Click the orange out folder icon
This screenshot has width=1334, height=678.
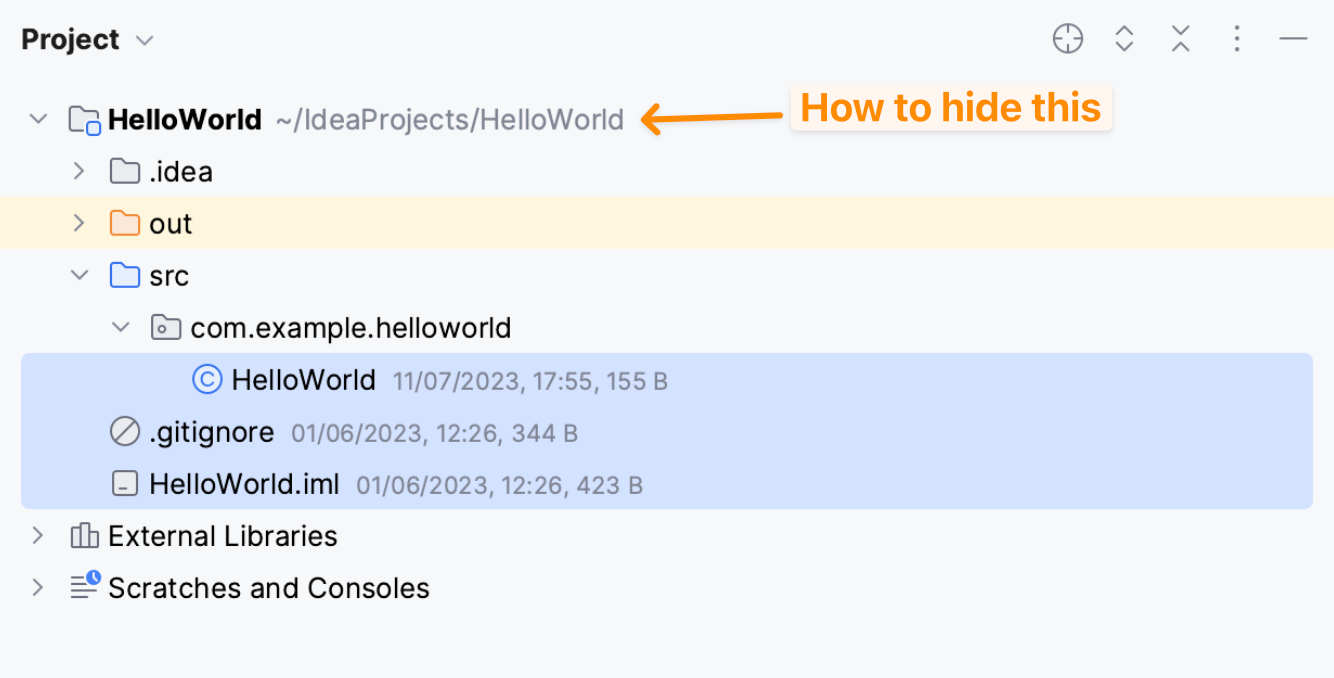pos(124,224)
